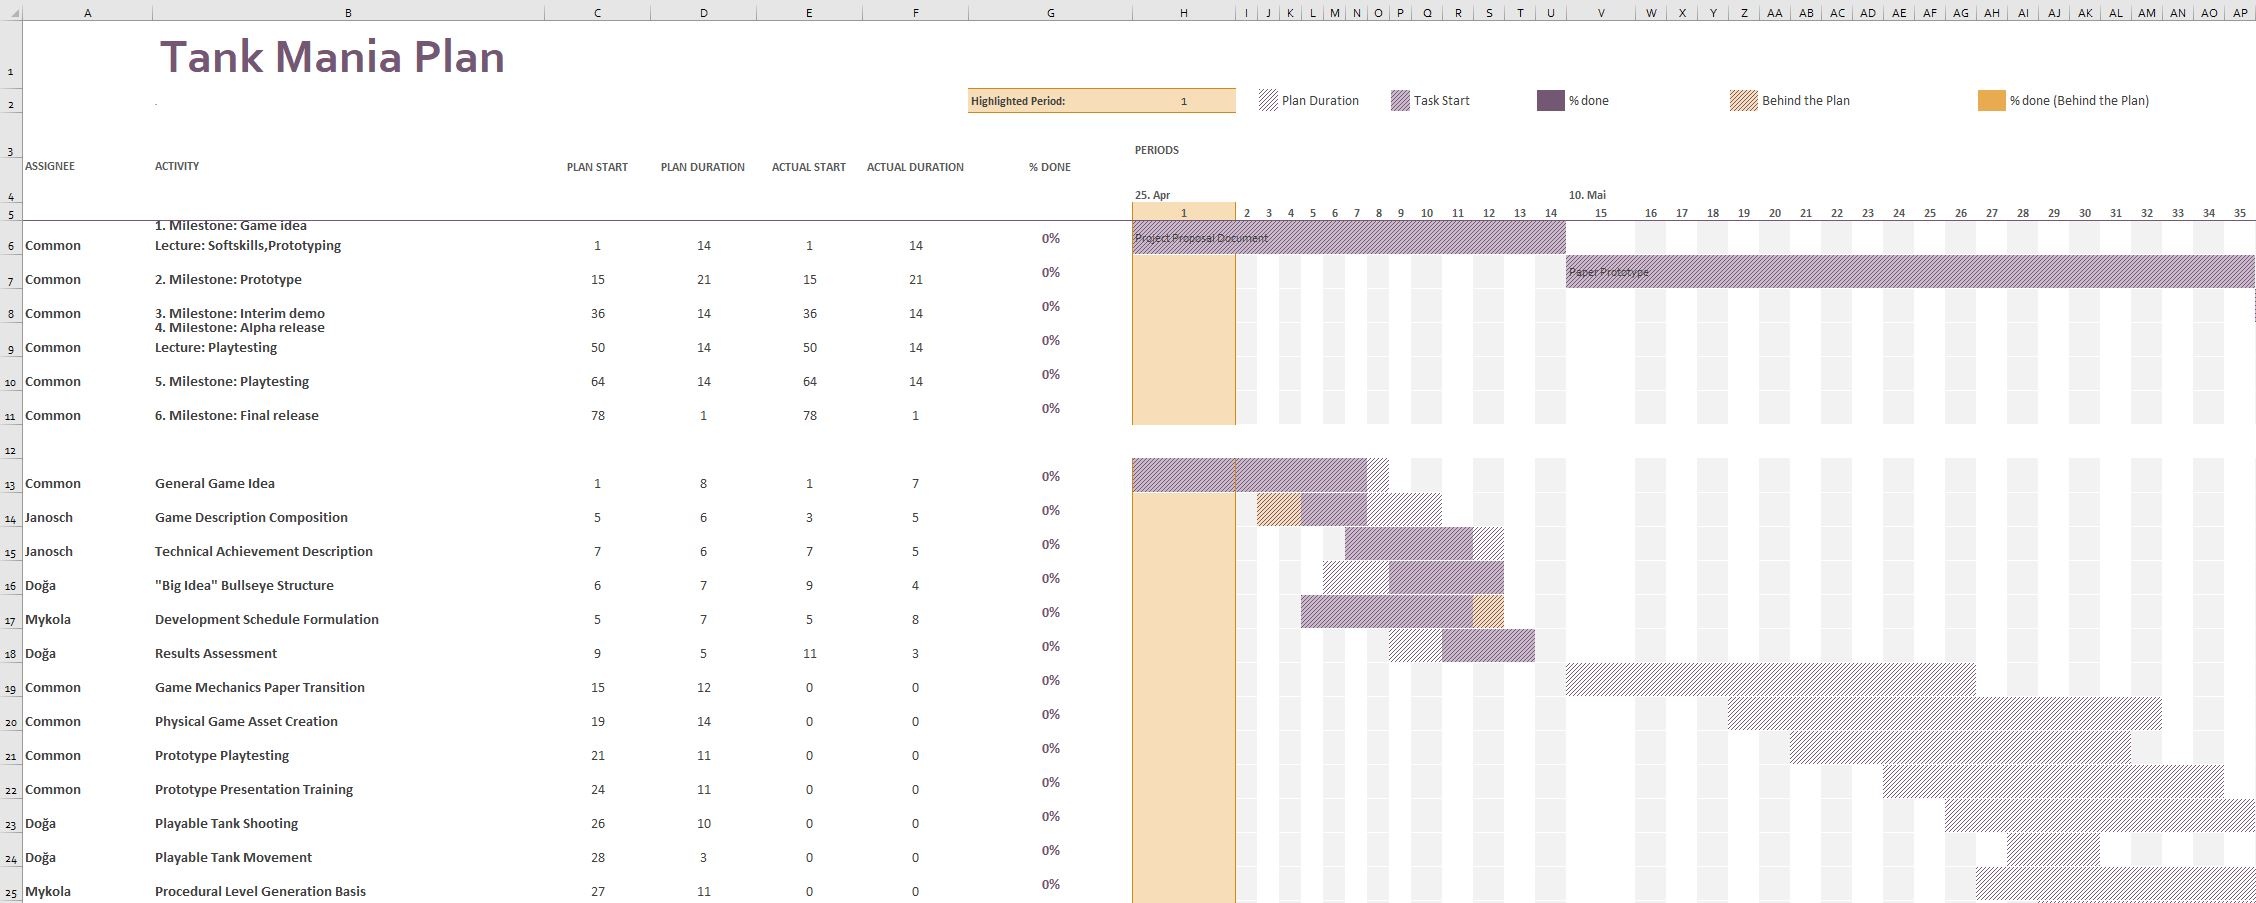Select column B header
Screen dimensions: 2256x903
click(348, 12)
